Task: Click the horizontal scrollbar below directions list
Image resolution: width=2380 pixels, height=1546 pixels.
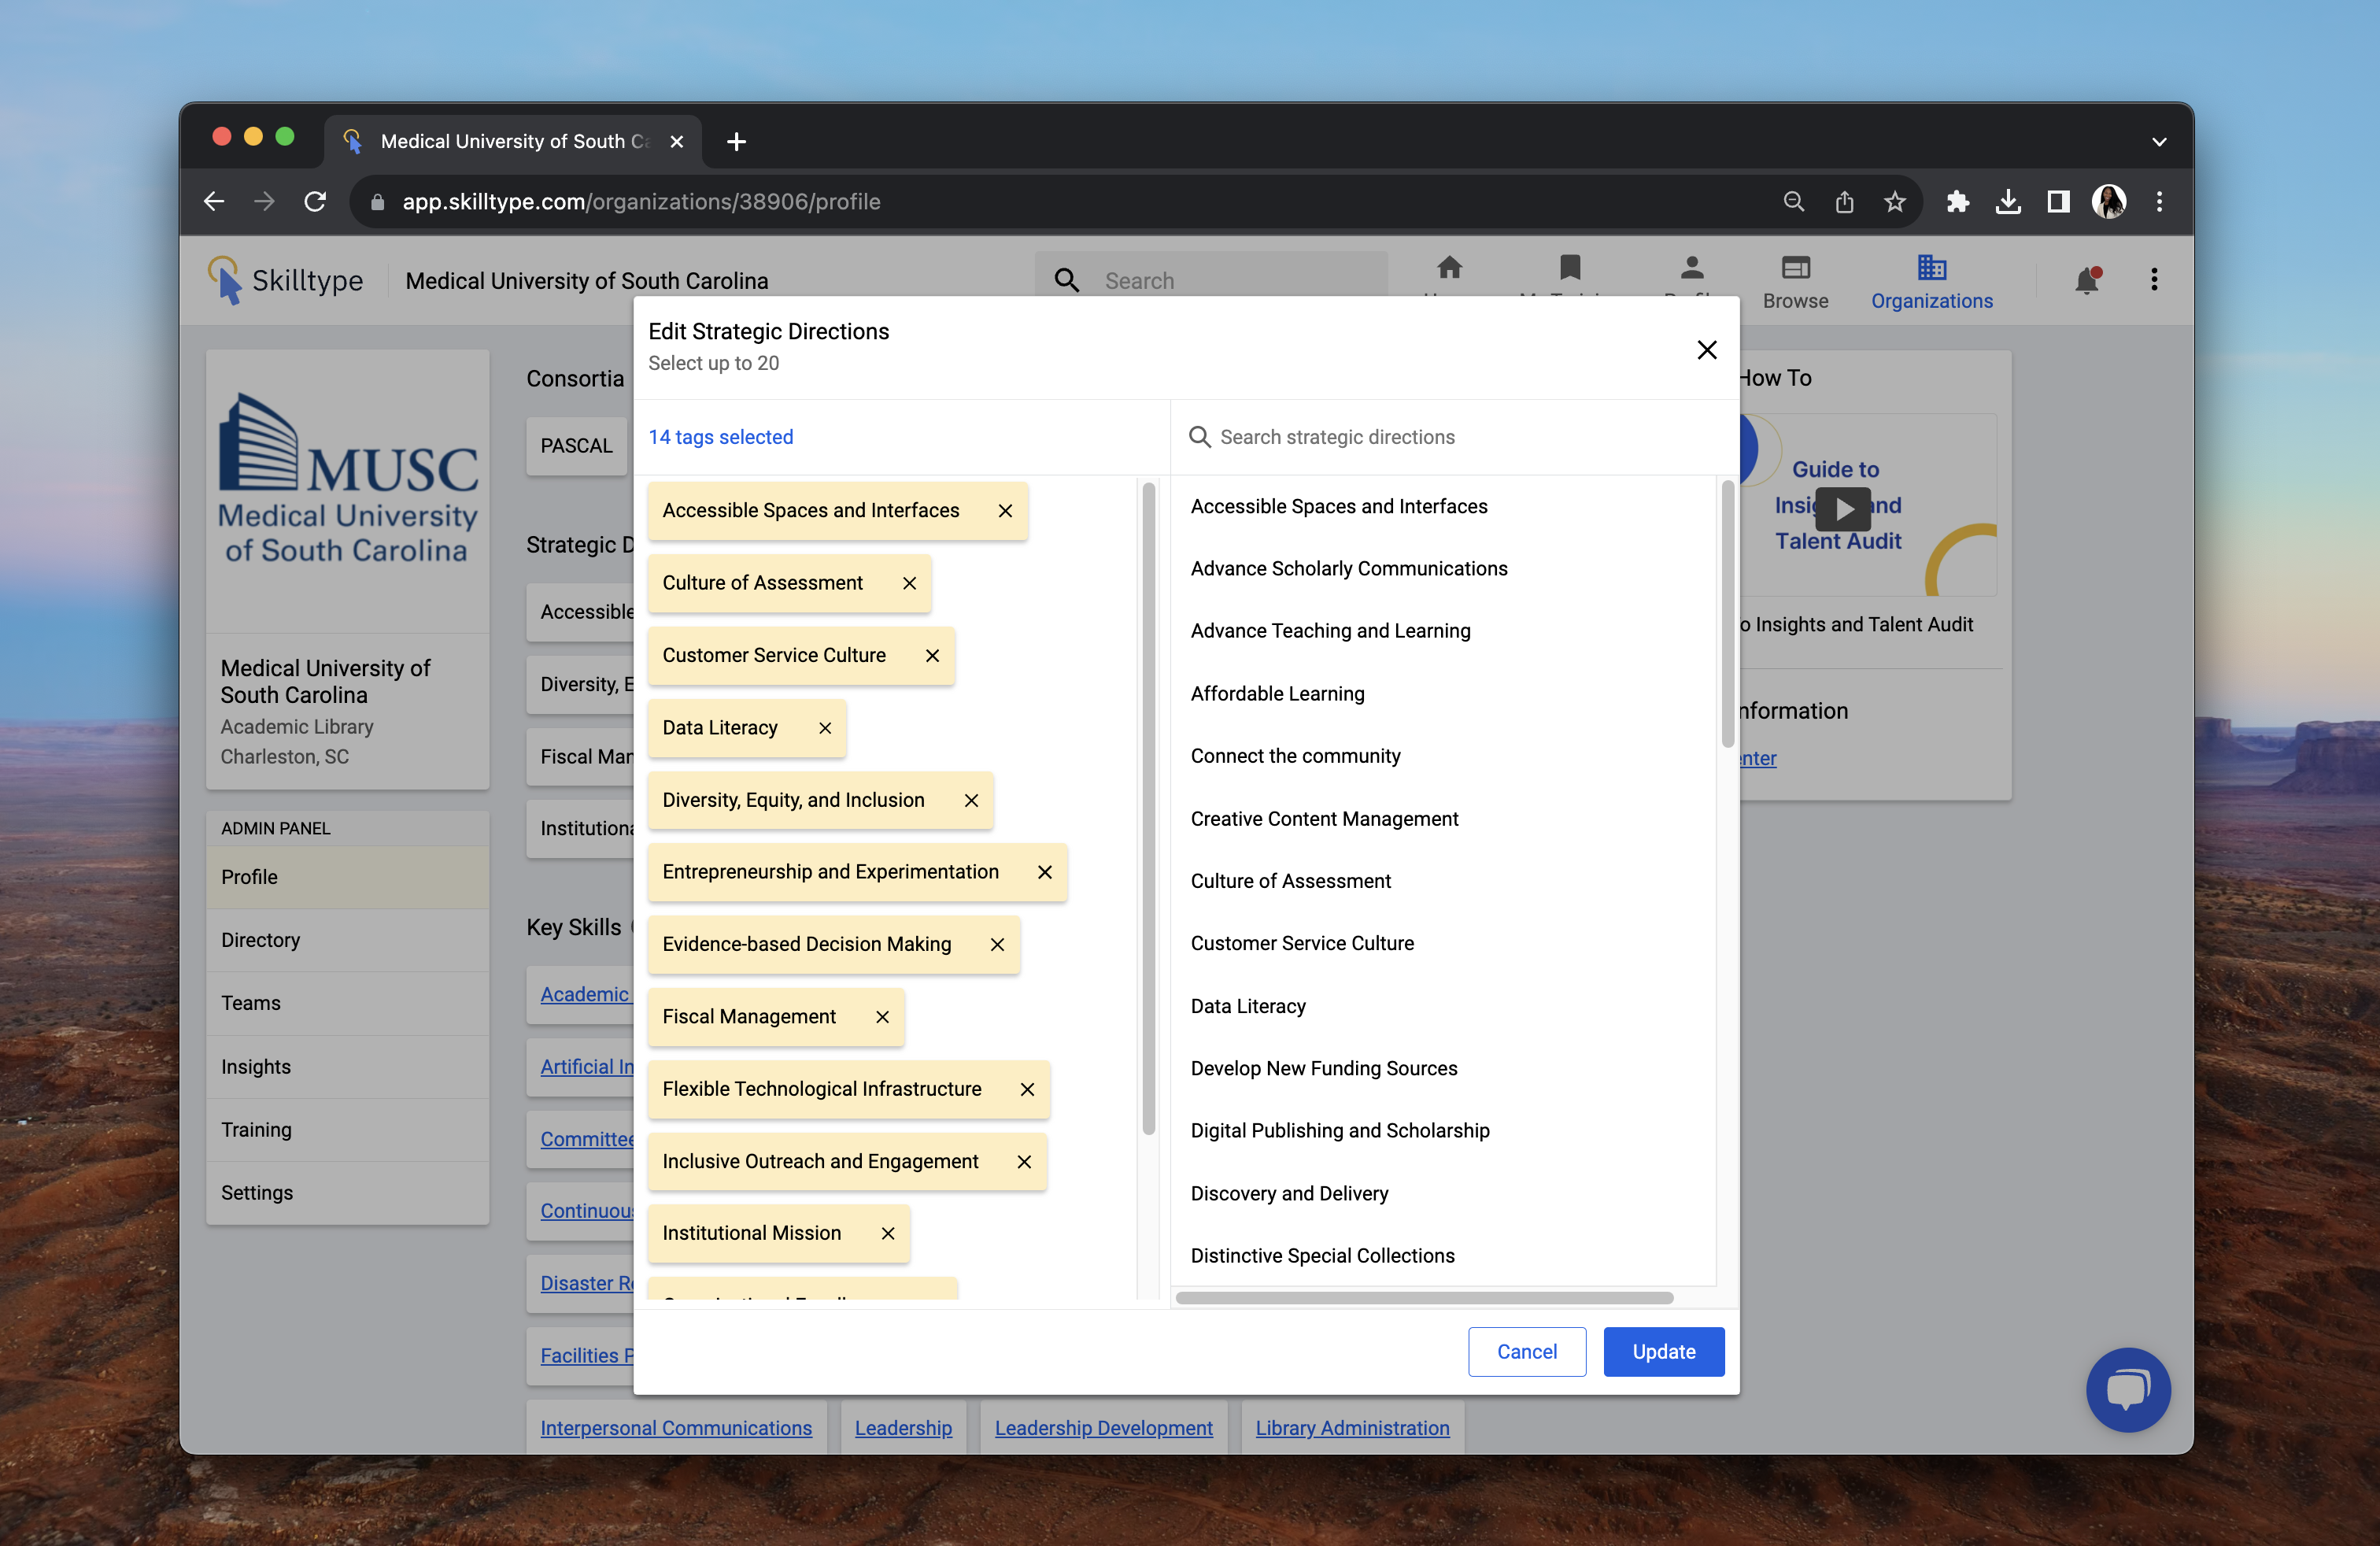Action: pos(1423,1298)
